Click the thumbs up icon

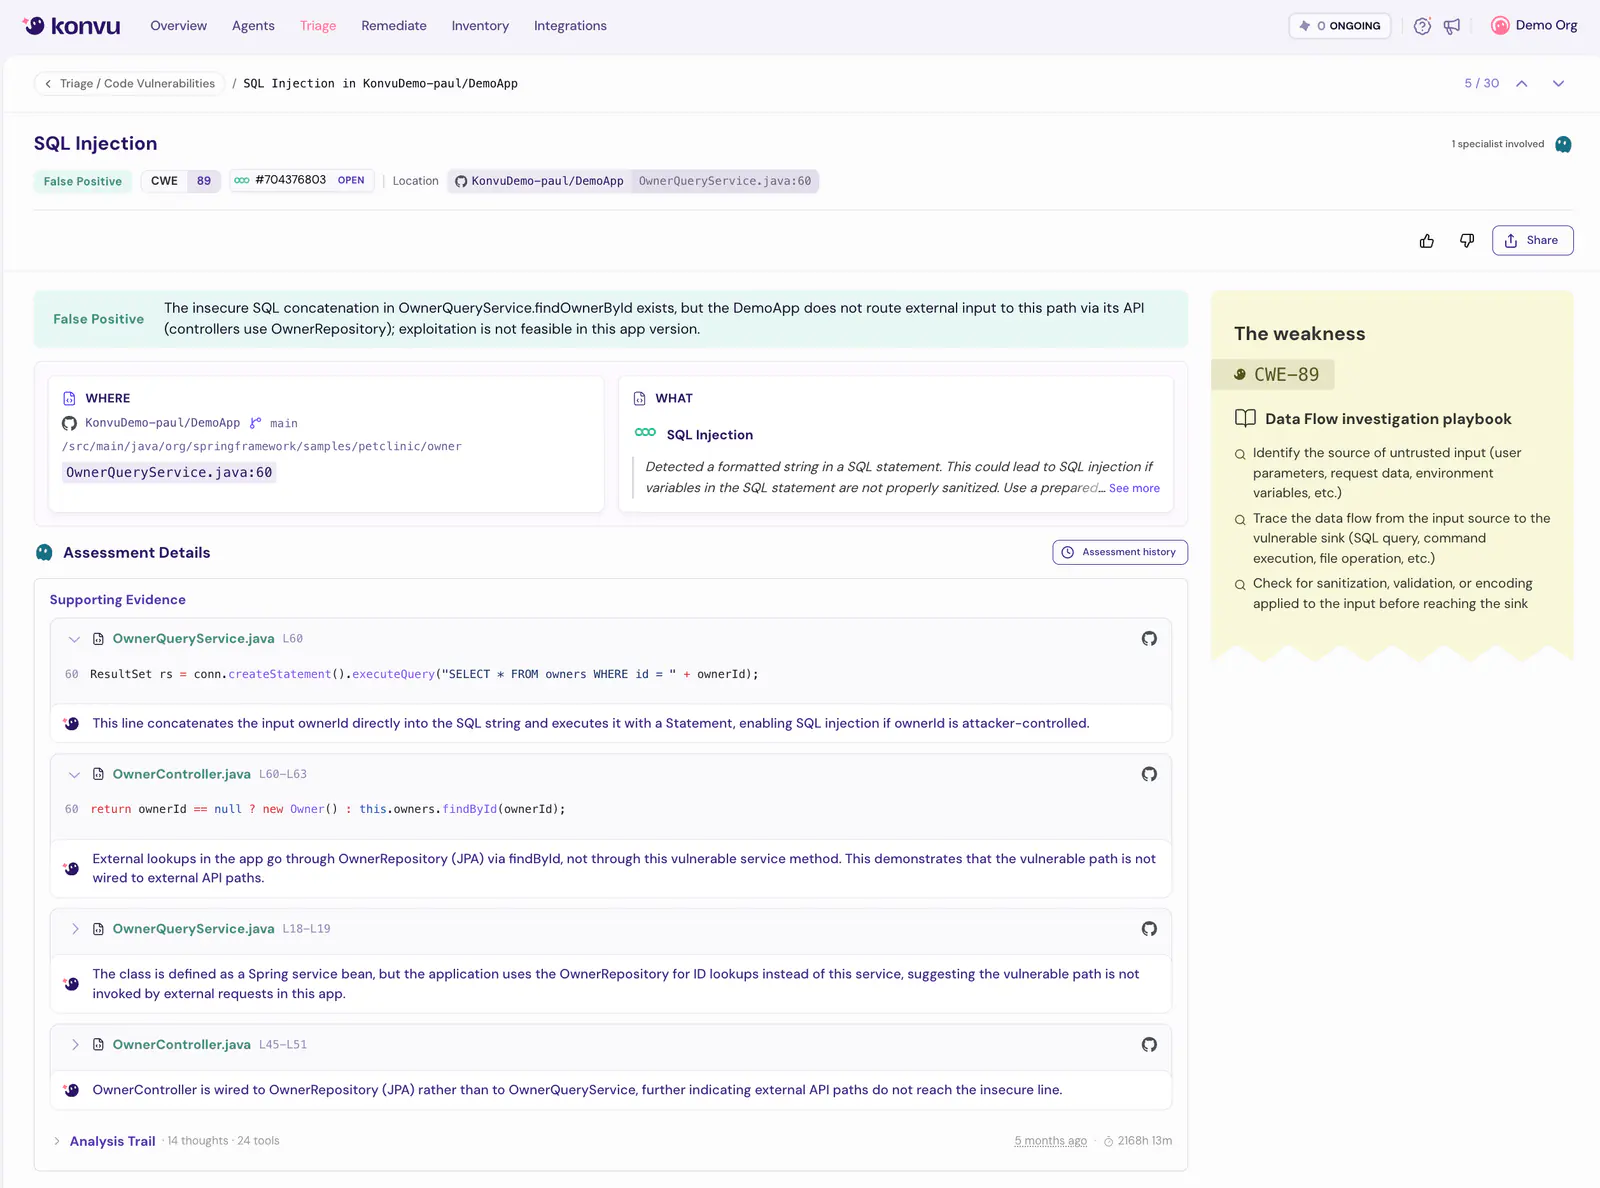click(1427, 241)
